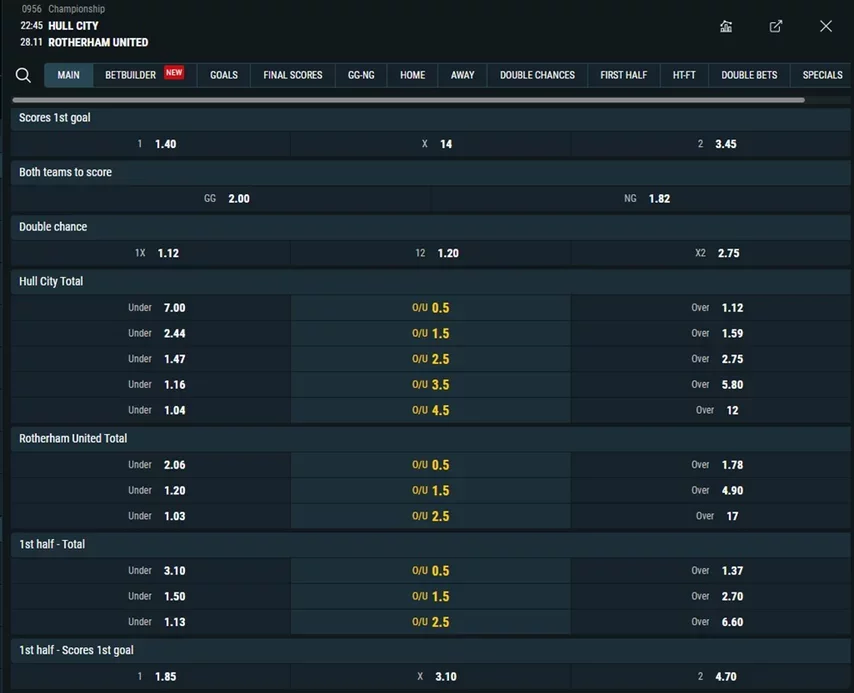This screenshot has width=854, height=693.
Task: Open the HT-FT tab
Action: (684, 75)
